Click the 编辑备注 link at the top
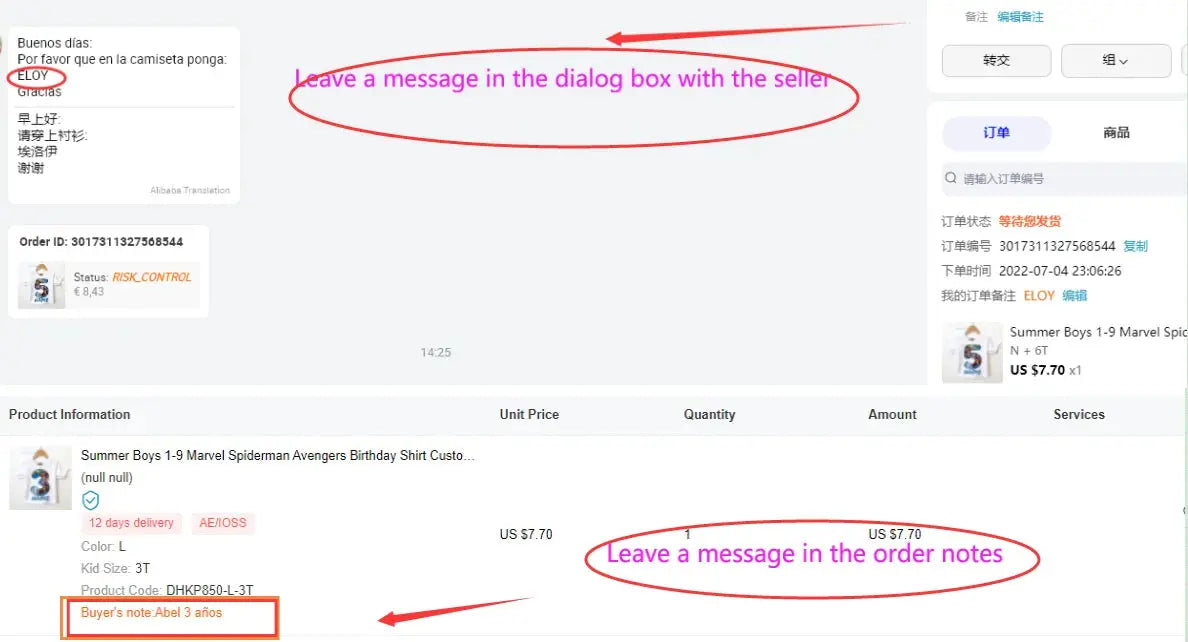Screen dimensions: 1188x642 pos(1020,17)
